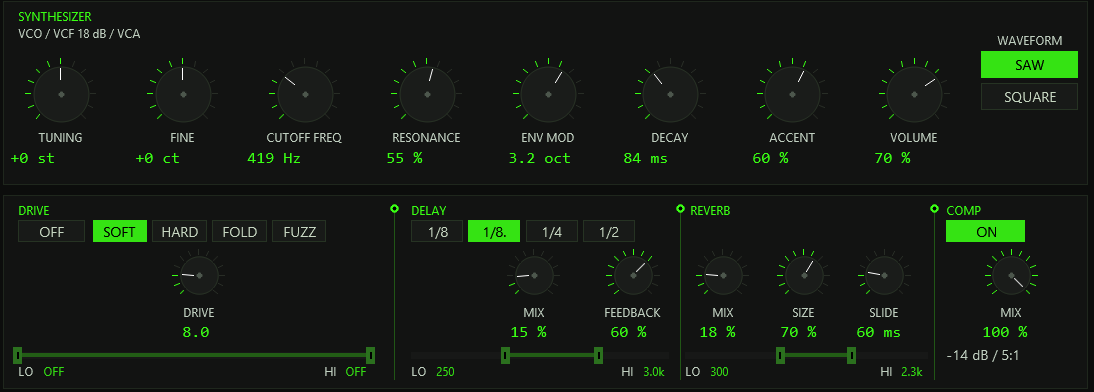Viewport: 1094px width, 392px height.
Task: Click the delay FEEDBACK knob
Action: point(633,276)
